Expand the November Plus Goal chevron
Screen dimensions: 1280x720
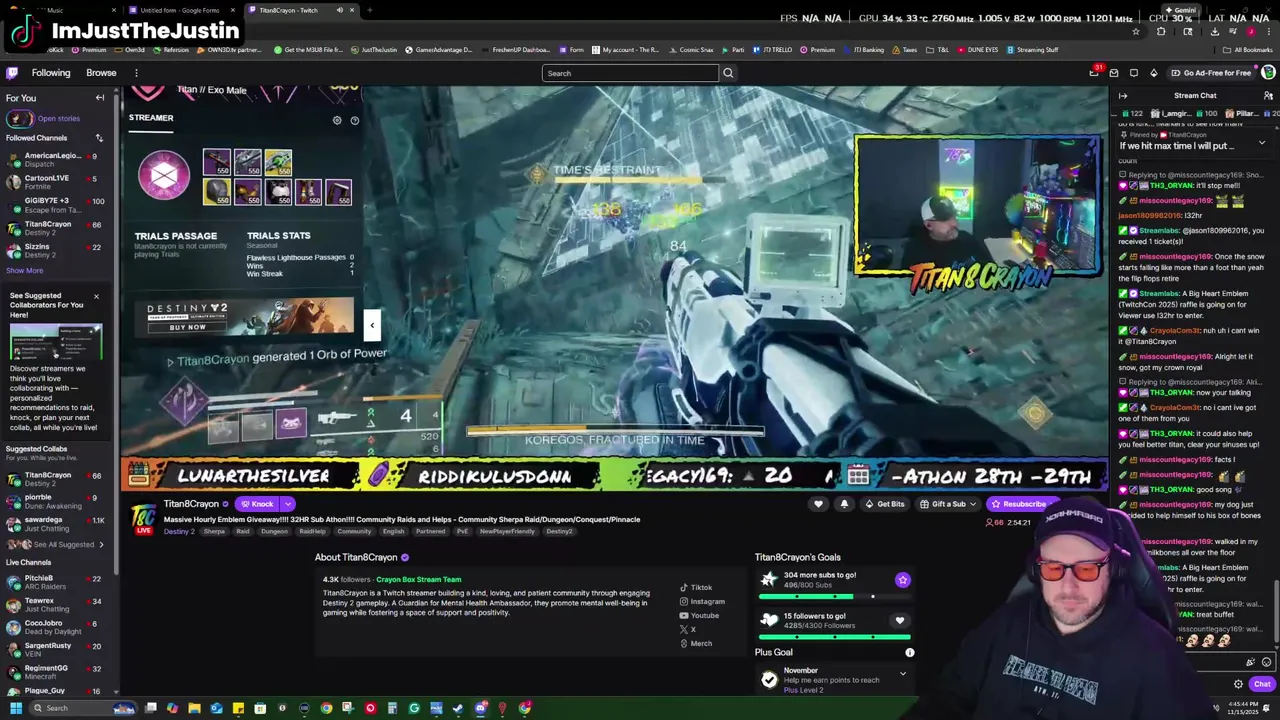click(902, 674)
